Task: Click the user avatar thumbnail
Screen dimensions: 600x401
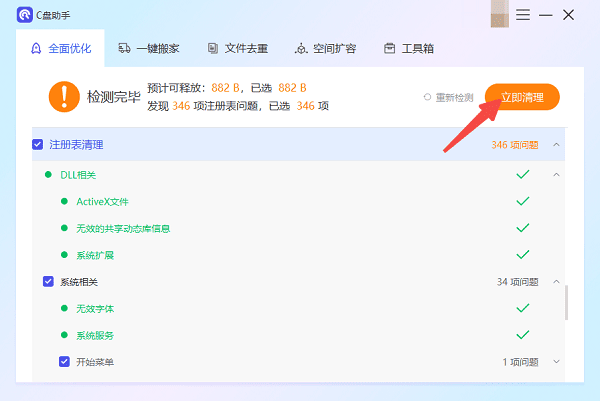Action: click(500, 14)
